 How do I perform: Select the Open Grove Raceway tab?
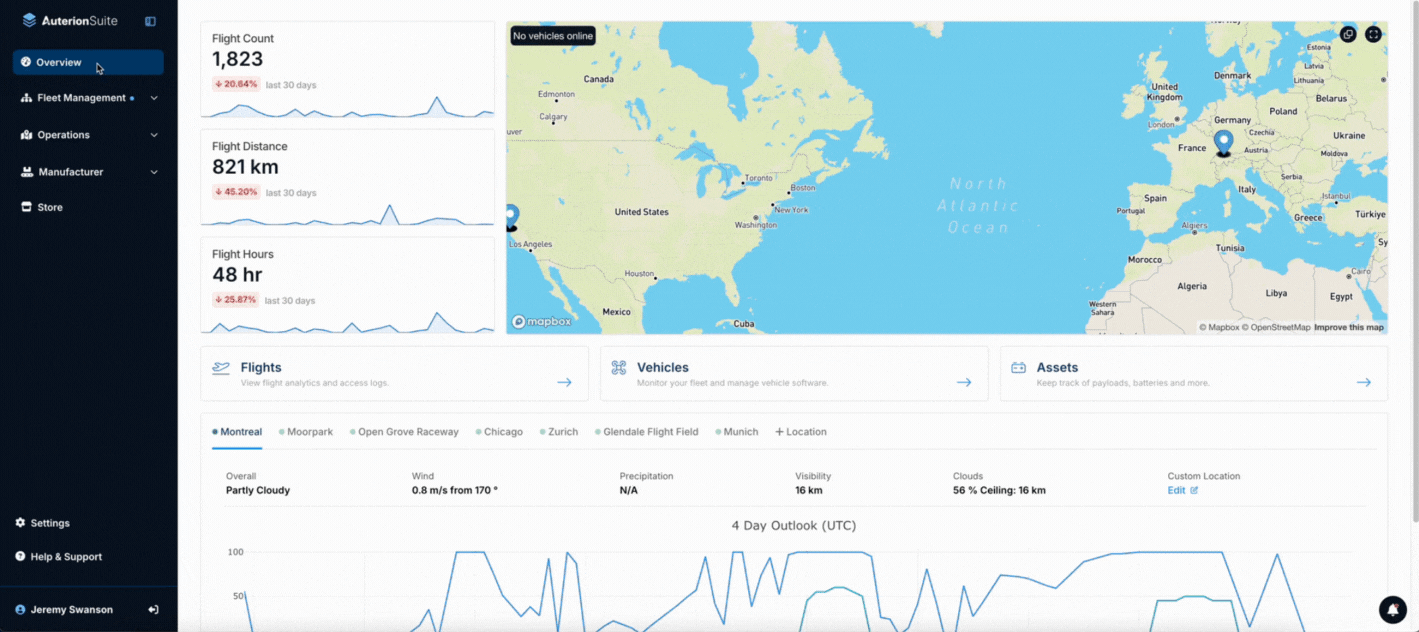tap(407, 432)
